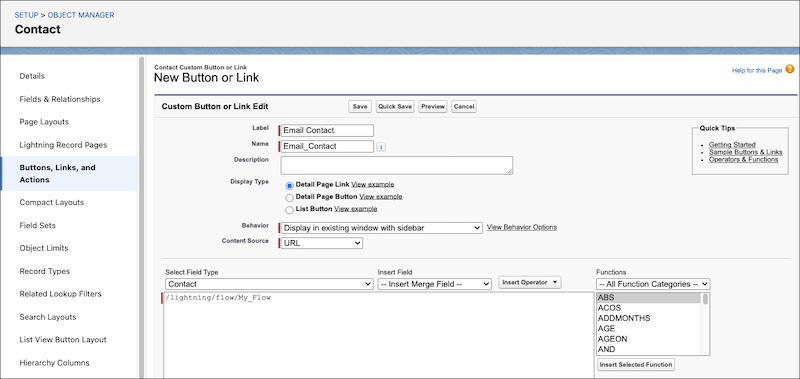Open Compact Layouts section

pyautogui.click(x=52, y=203)
